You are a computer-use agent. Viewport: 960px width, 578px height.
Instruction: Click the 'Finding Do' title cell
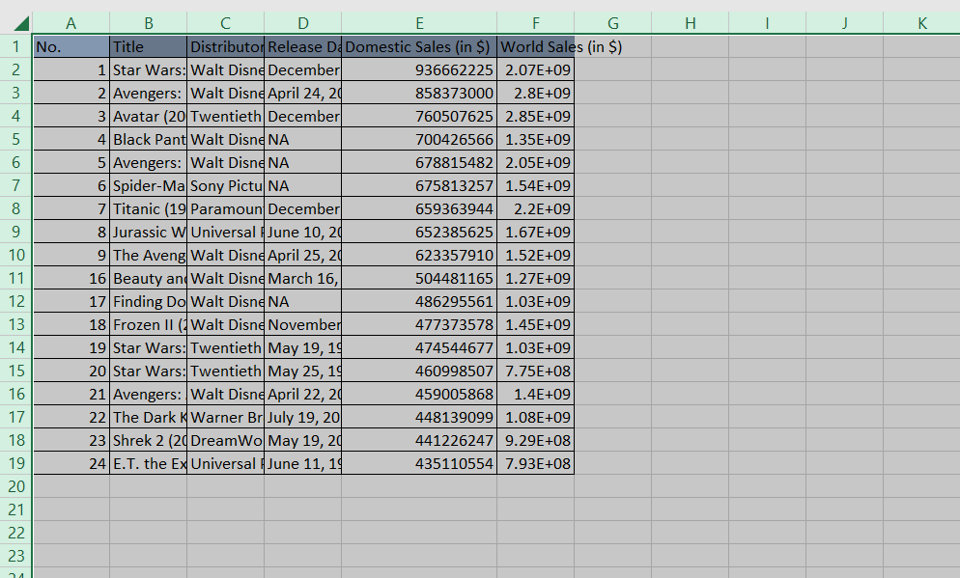pos(148,301)
